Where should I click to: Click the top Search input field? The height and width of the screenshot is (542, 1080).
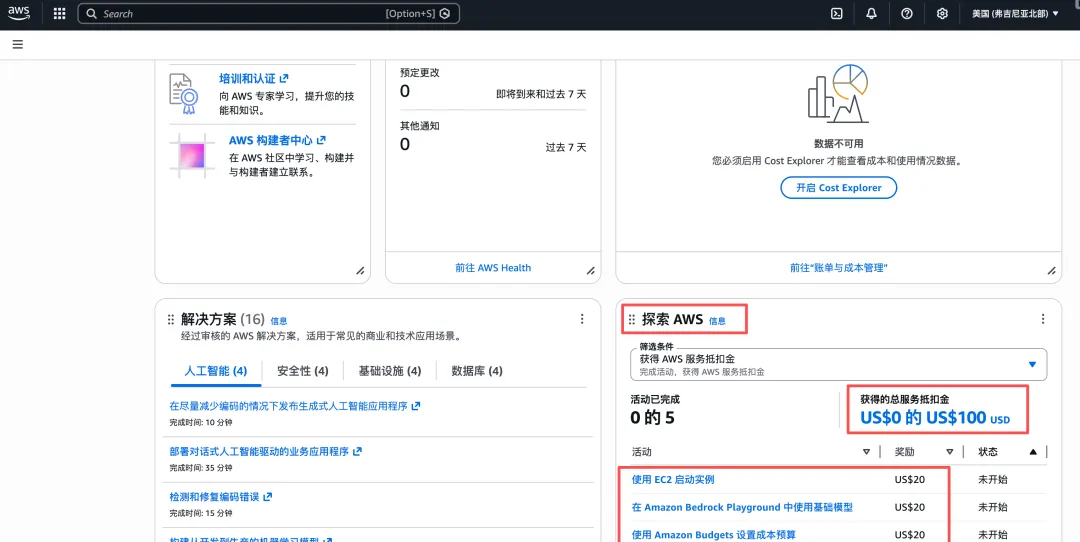[240, 14]
